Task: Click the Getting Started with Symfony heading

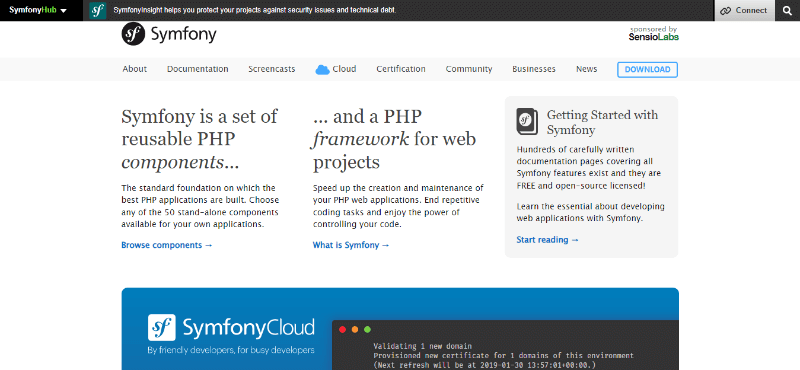Action: click(602, 122)
